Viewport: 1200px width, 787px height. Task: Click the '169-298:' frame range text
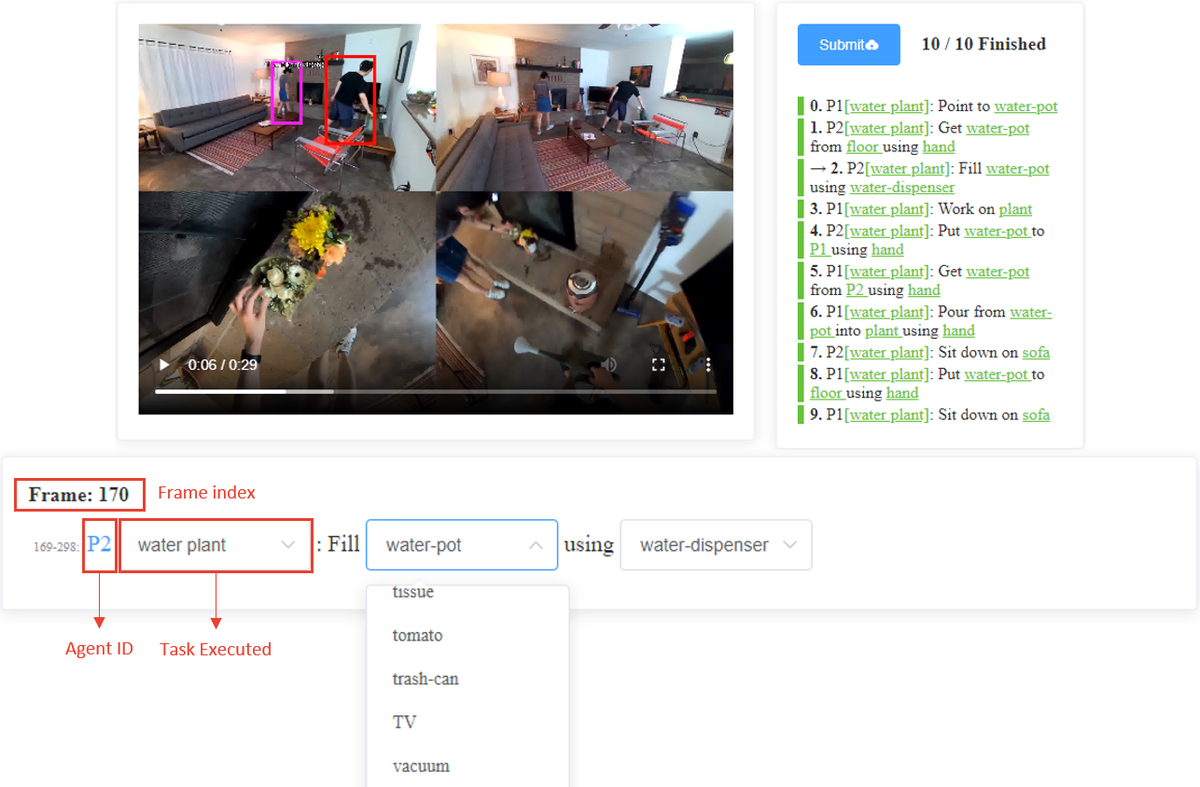pos(56,547)
